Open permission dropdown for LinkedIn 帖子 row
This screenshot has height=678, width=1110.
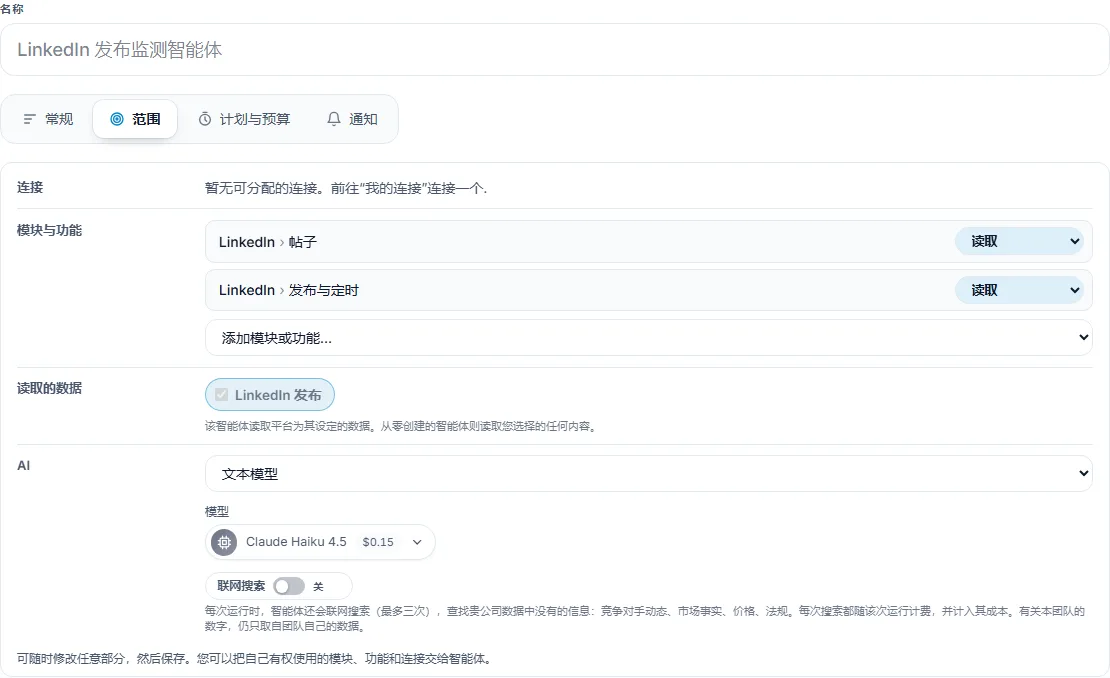click(1019, 241)
